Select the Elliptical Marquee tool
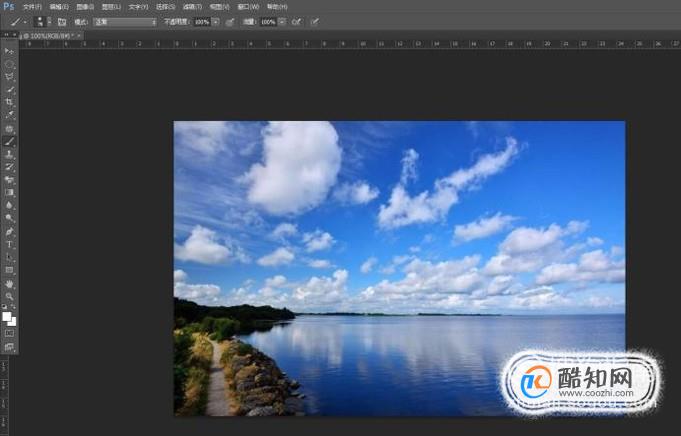Image resolution: width=681 pixels, height=436 pixels. coord(9,64)
